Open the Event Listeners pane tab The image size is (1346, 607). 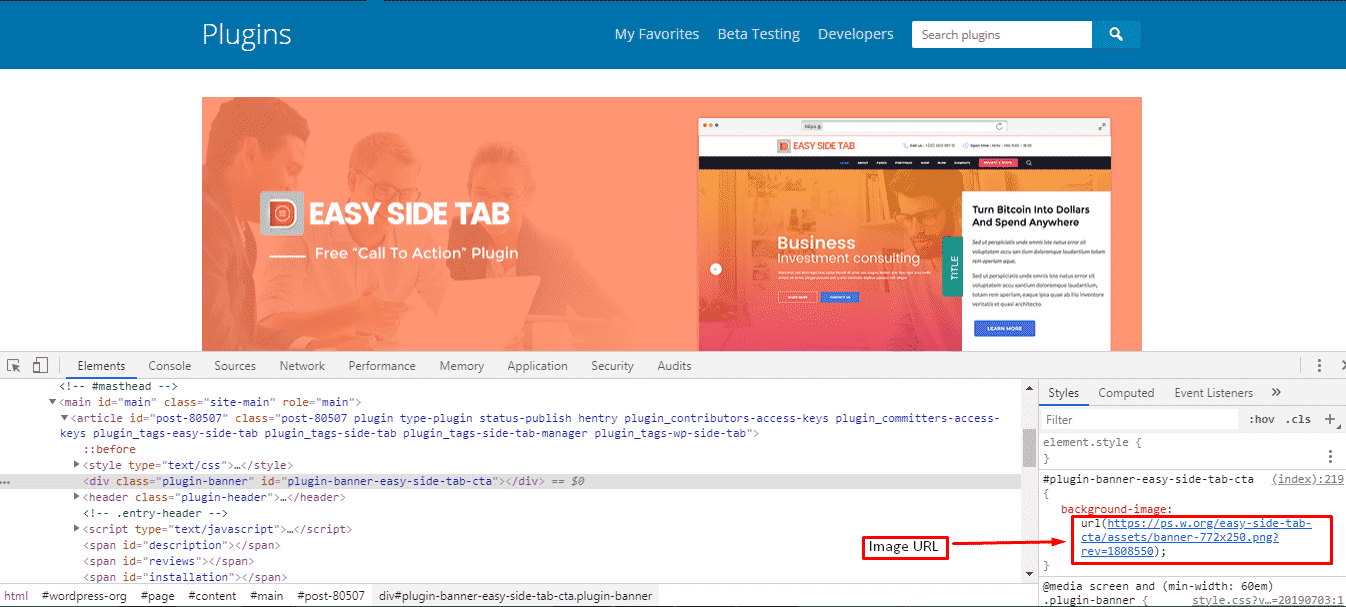(x=1213, y=393)
